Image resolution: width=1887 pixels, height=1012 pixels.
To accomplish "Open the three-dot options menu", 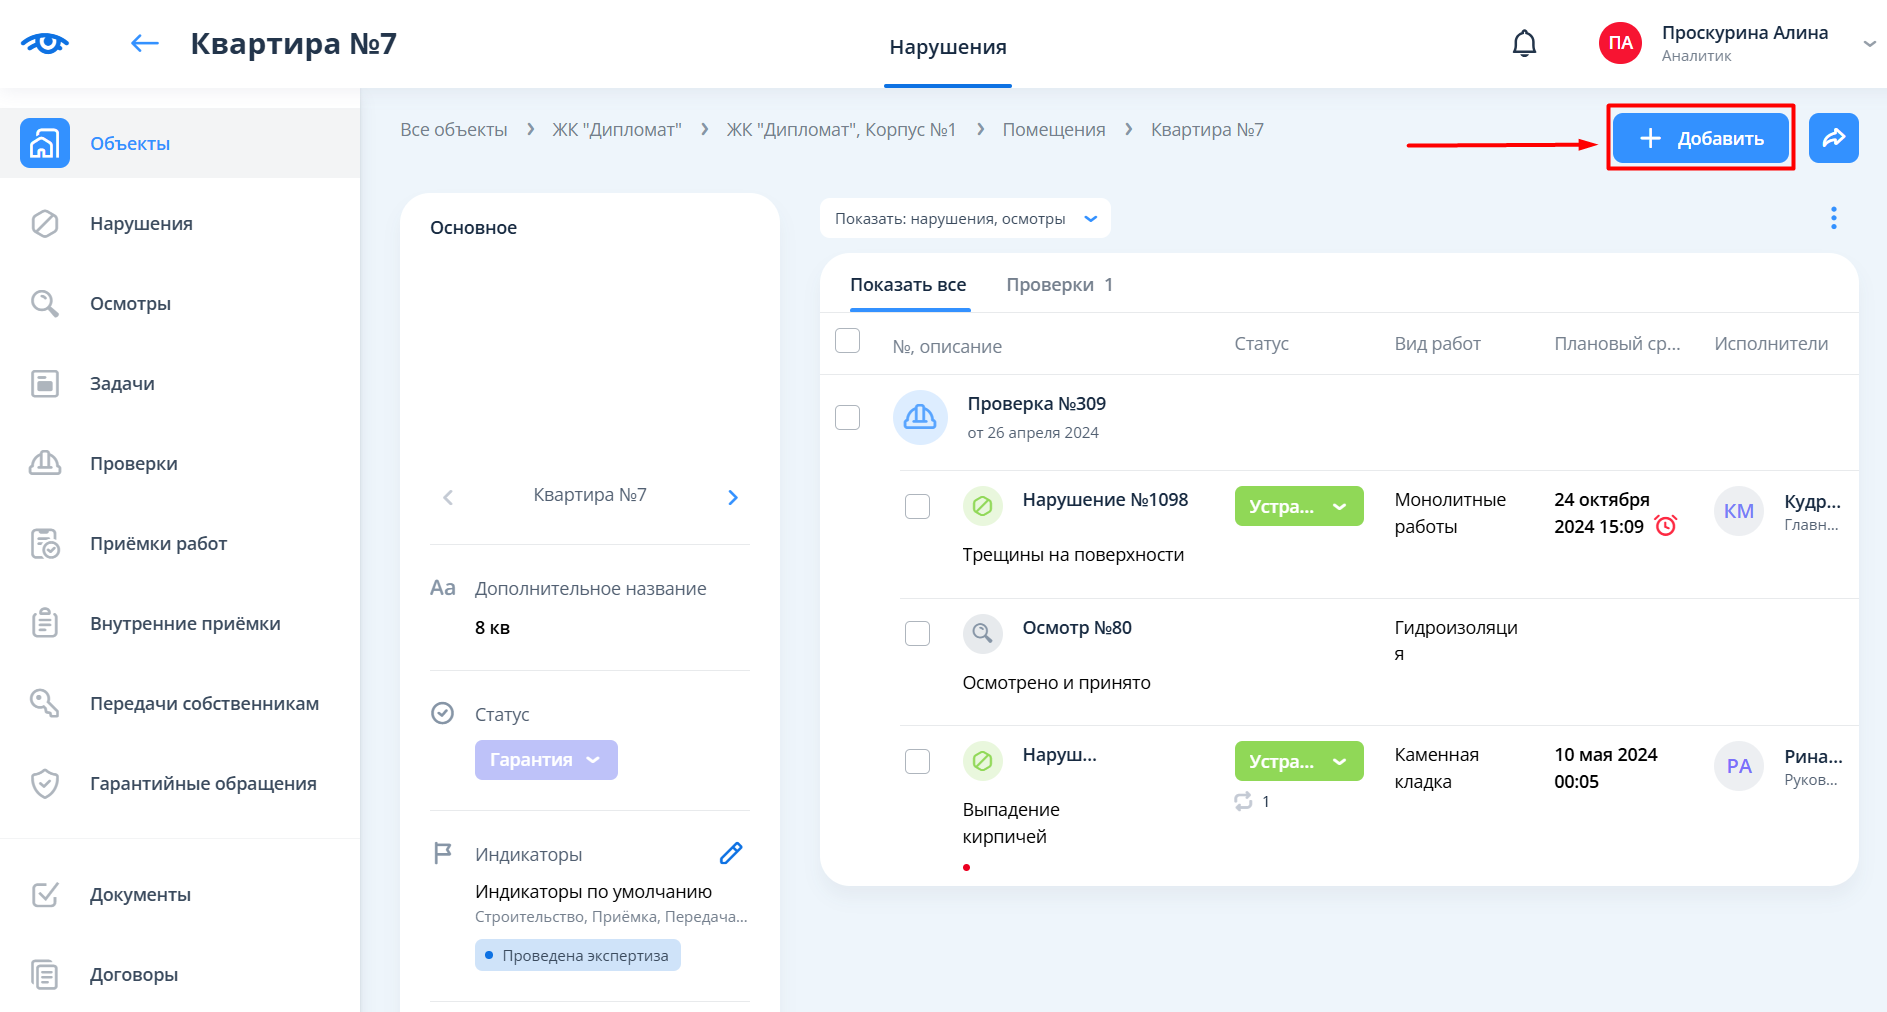I will coord(1833,218).
